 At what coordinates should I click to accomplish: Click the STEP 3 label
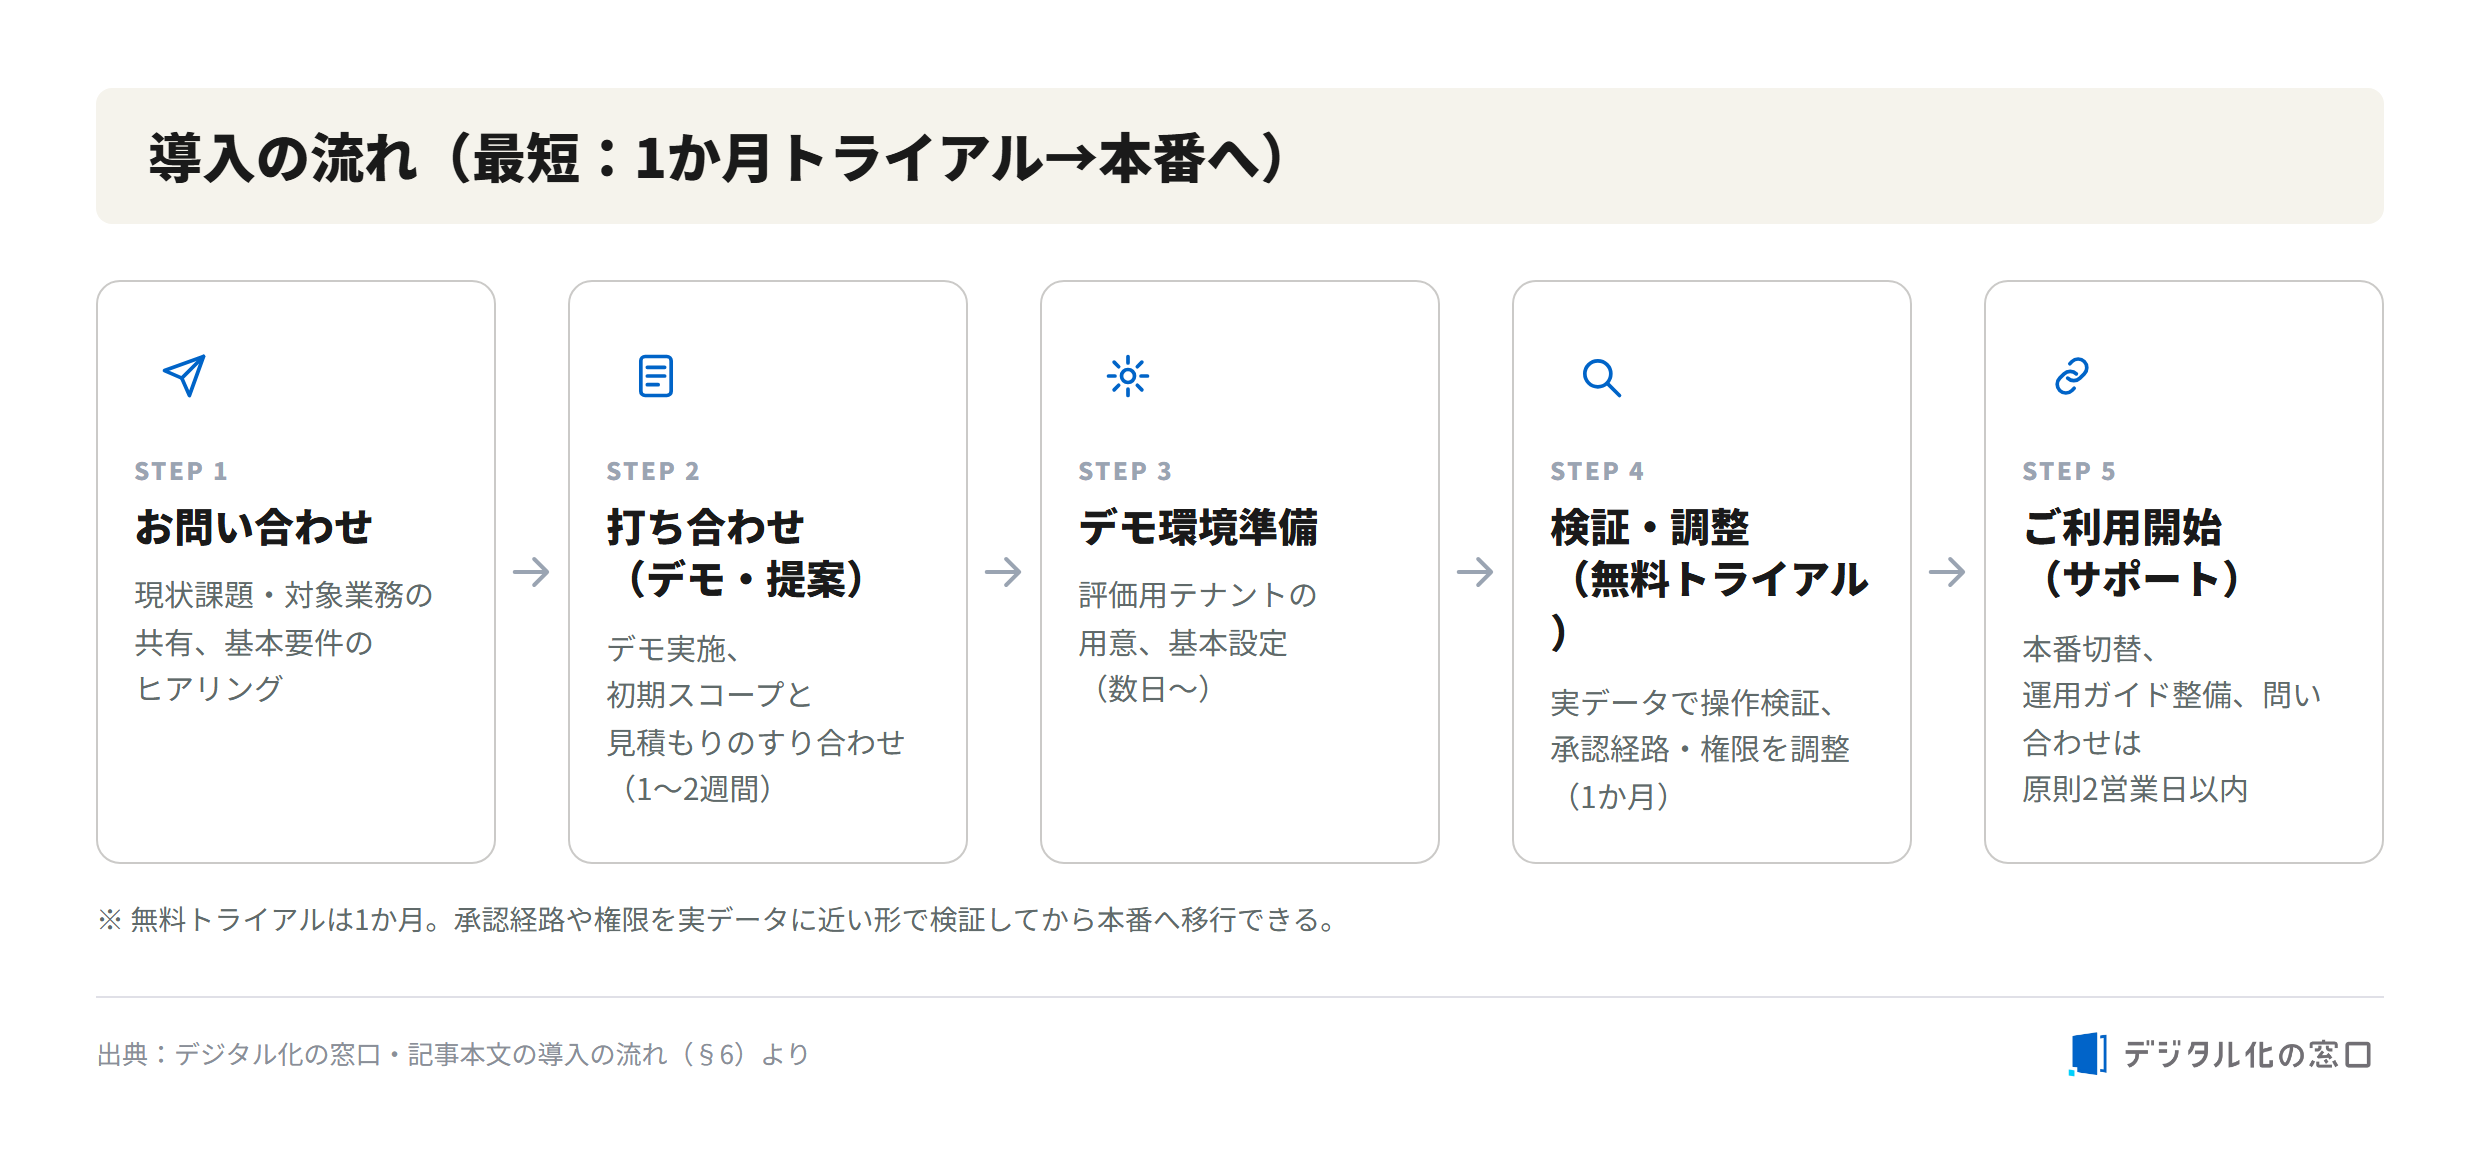1125,471
